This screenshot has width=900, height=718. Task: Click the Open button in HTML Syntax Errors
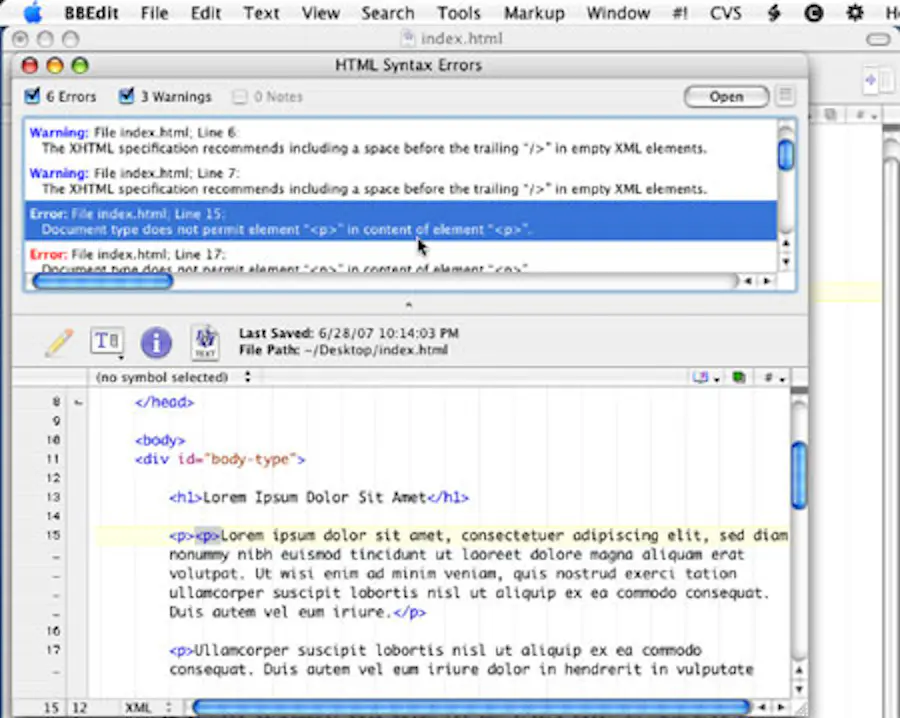(726, 96)
